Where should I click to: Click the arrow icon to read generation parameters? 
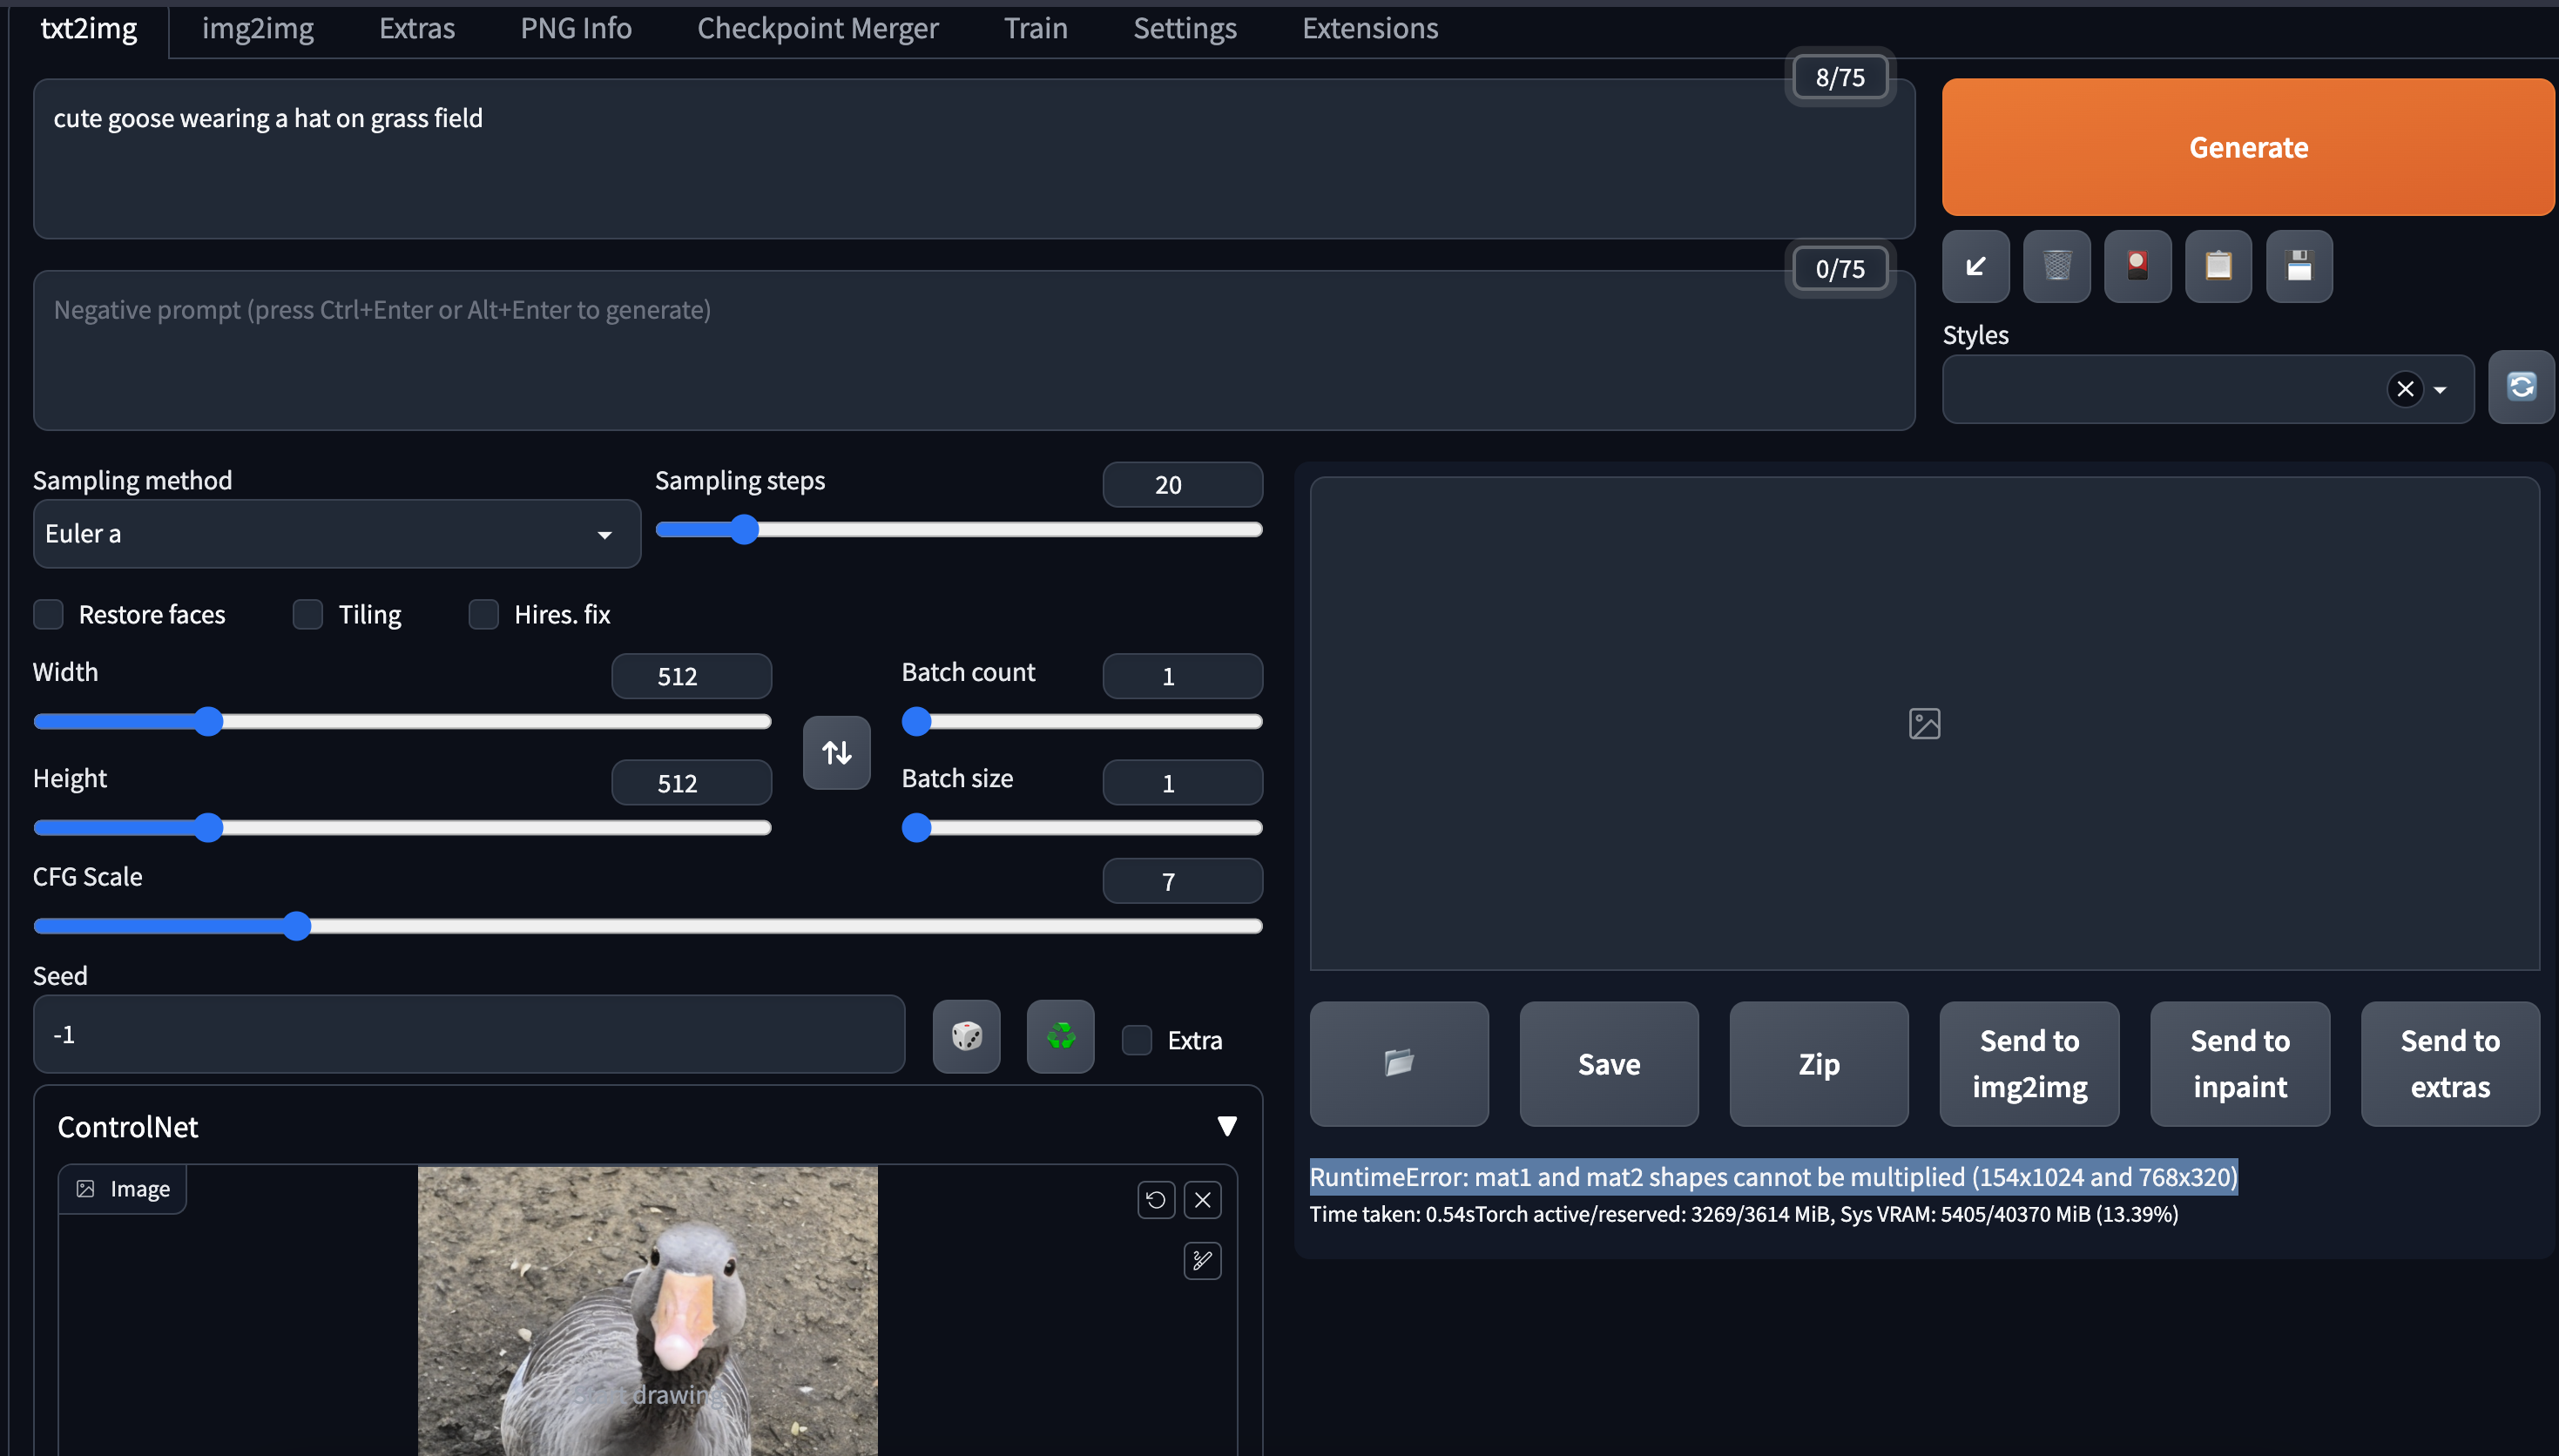(x=1975, y=266)
